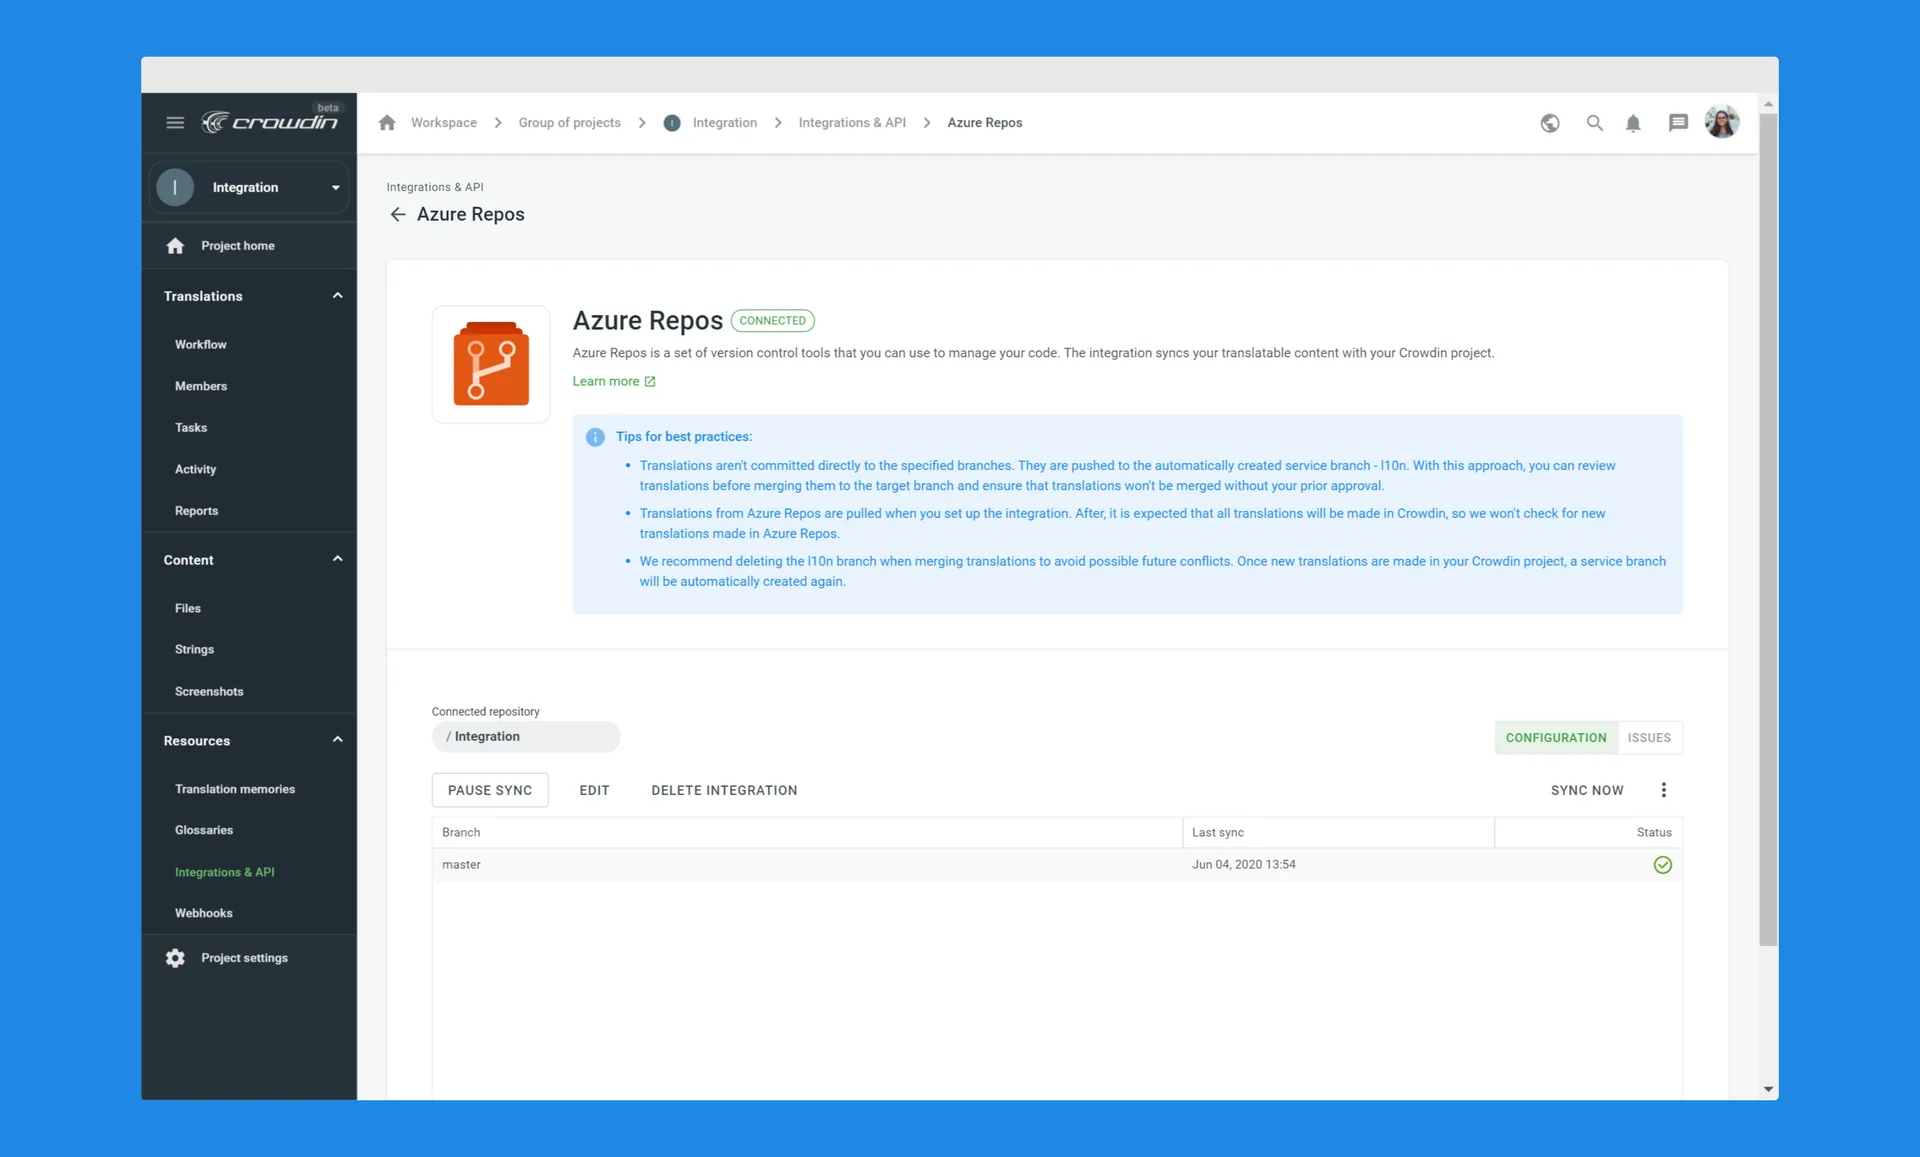Click the Connected status badge
1920x1157 pixels.
(773, 321)
